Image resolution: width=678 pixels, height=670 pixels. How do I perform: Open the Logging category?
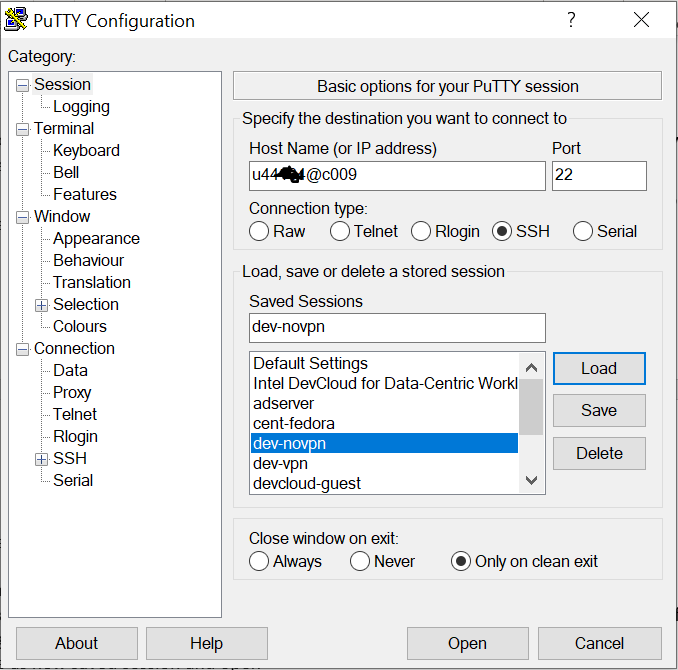(81, 107)
